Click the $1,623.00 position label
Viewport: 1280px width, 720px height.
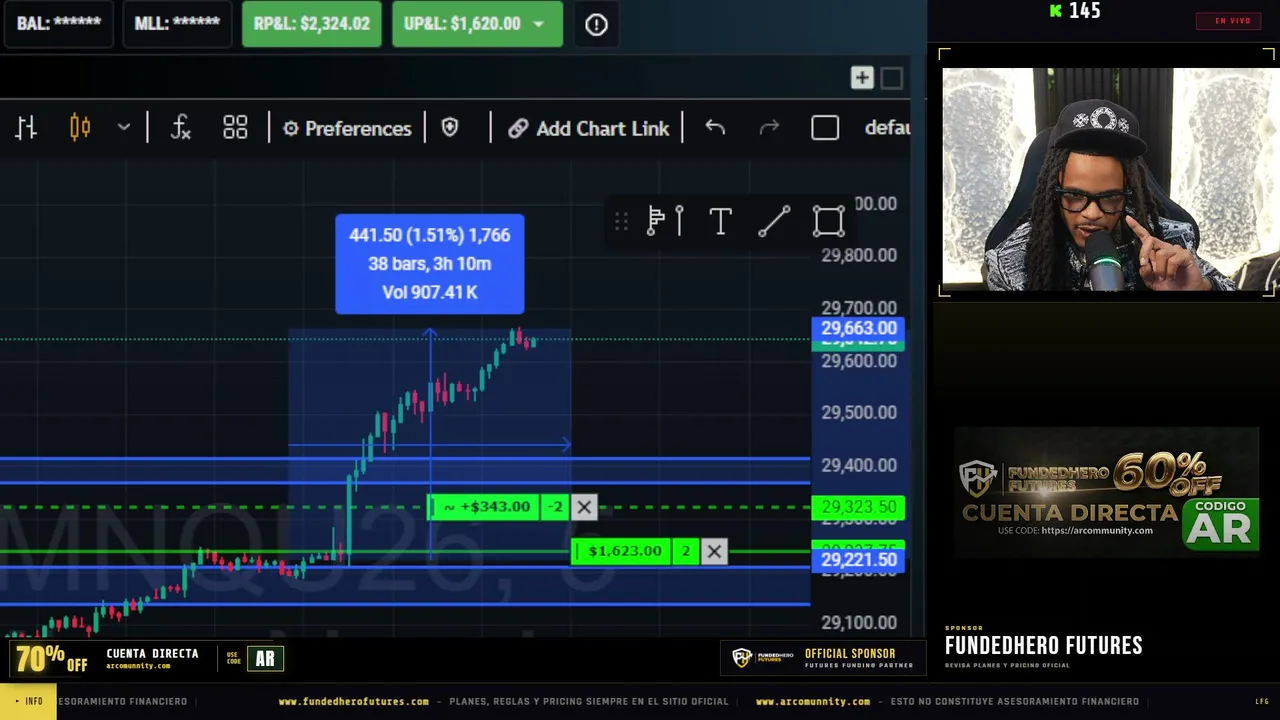pyautogui.click(x=623, y=551)
